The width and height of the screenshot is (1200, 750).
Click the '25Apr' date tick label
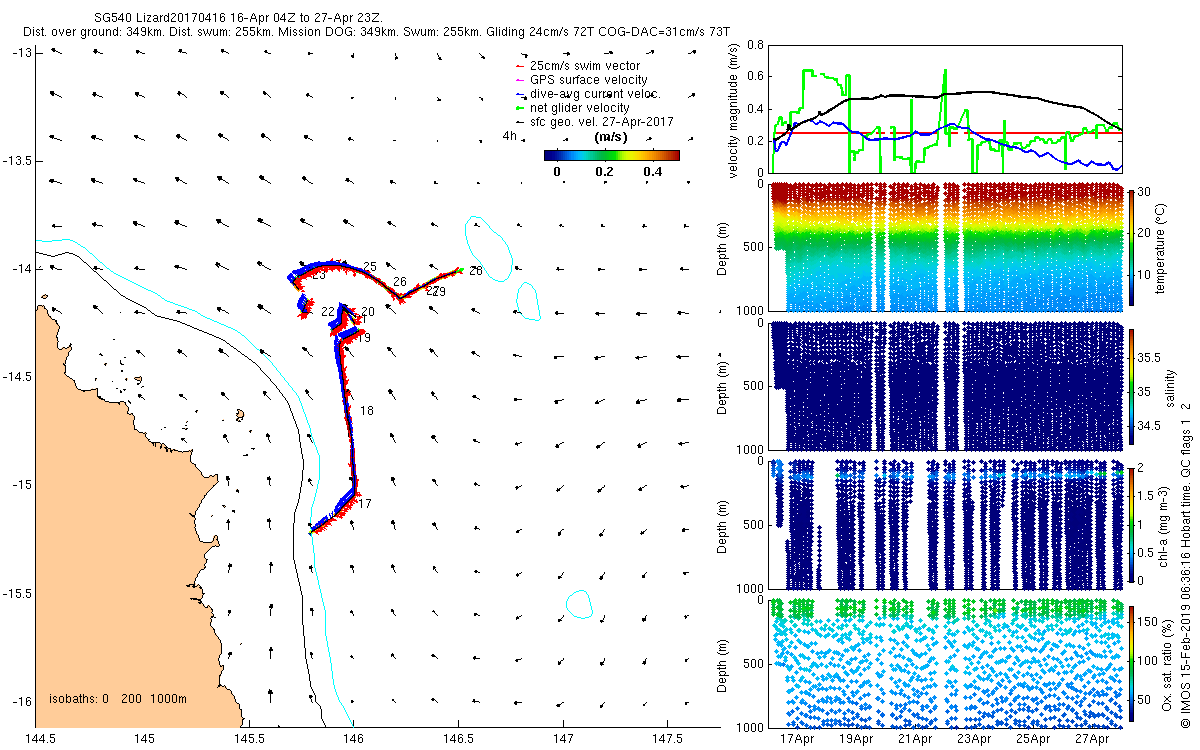(1033, 740)
